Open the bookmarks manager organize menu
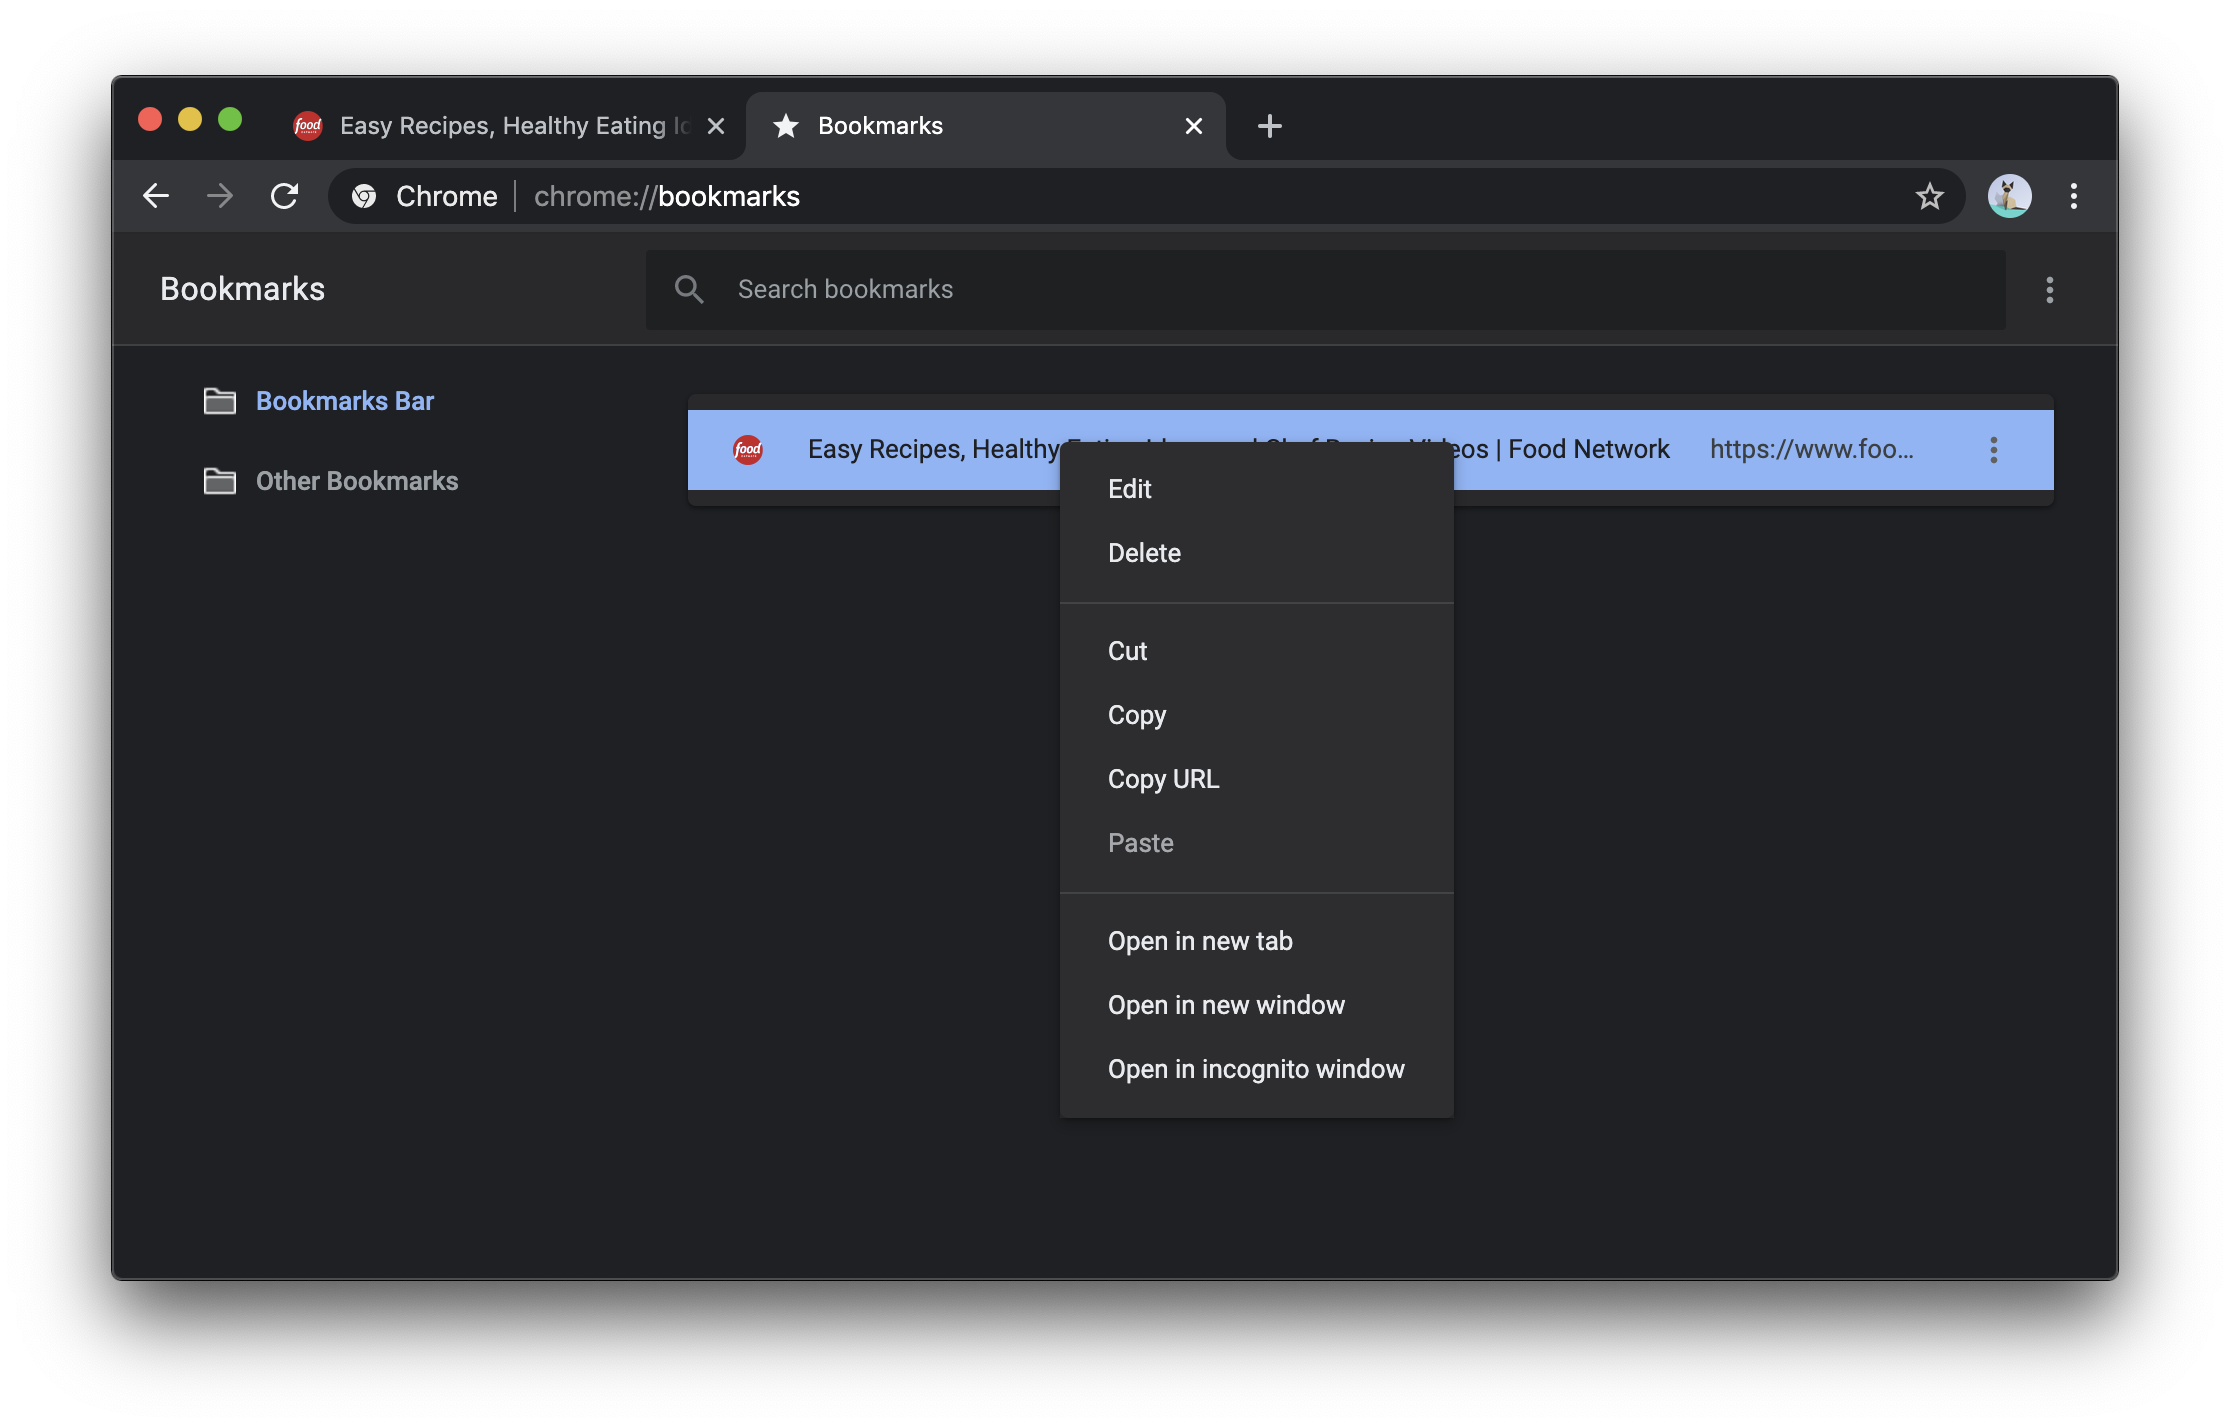This screenshot has width=2230, height=1428. coord(2050,290)
